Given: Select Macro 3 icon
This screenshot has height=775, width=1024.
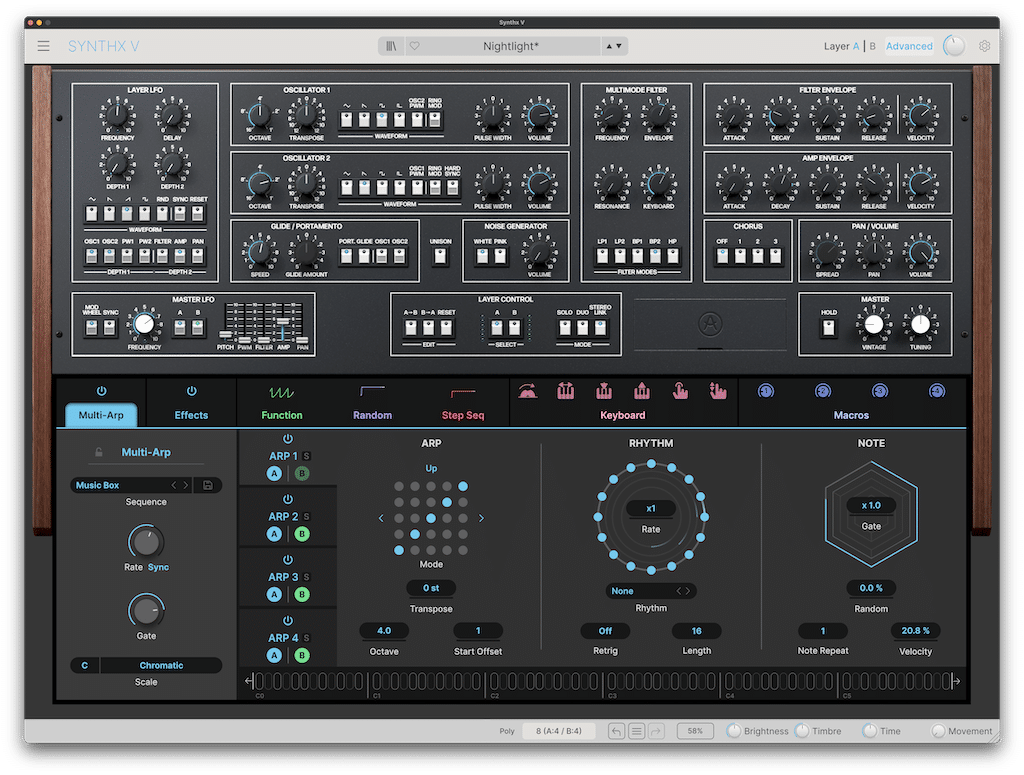Looking at the screenshot, I should 880,391.
